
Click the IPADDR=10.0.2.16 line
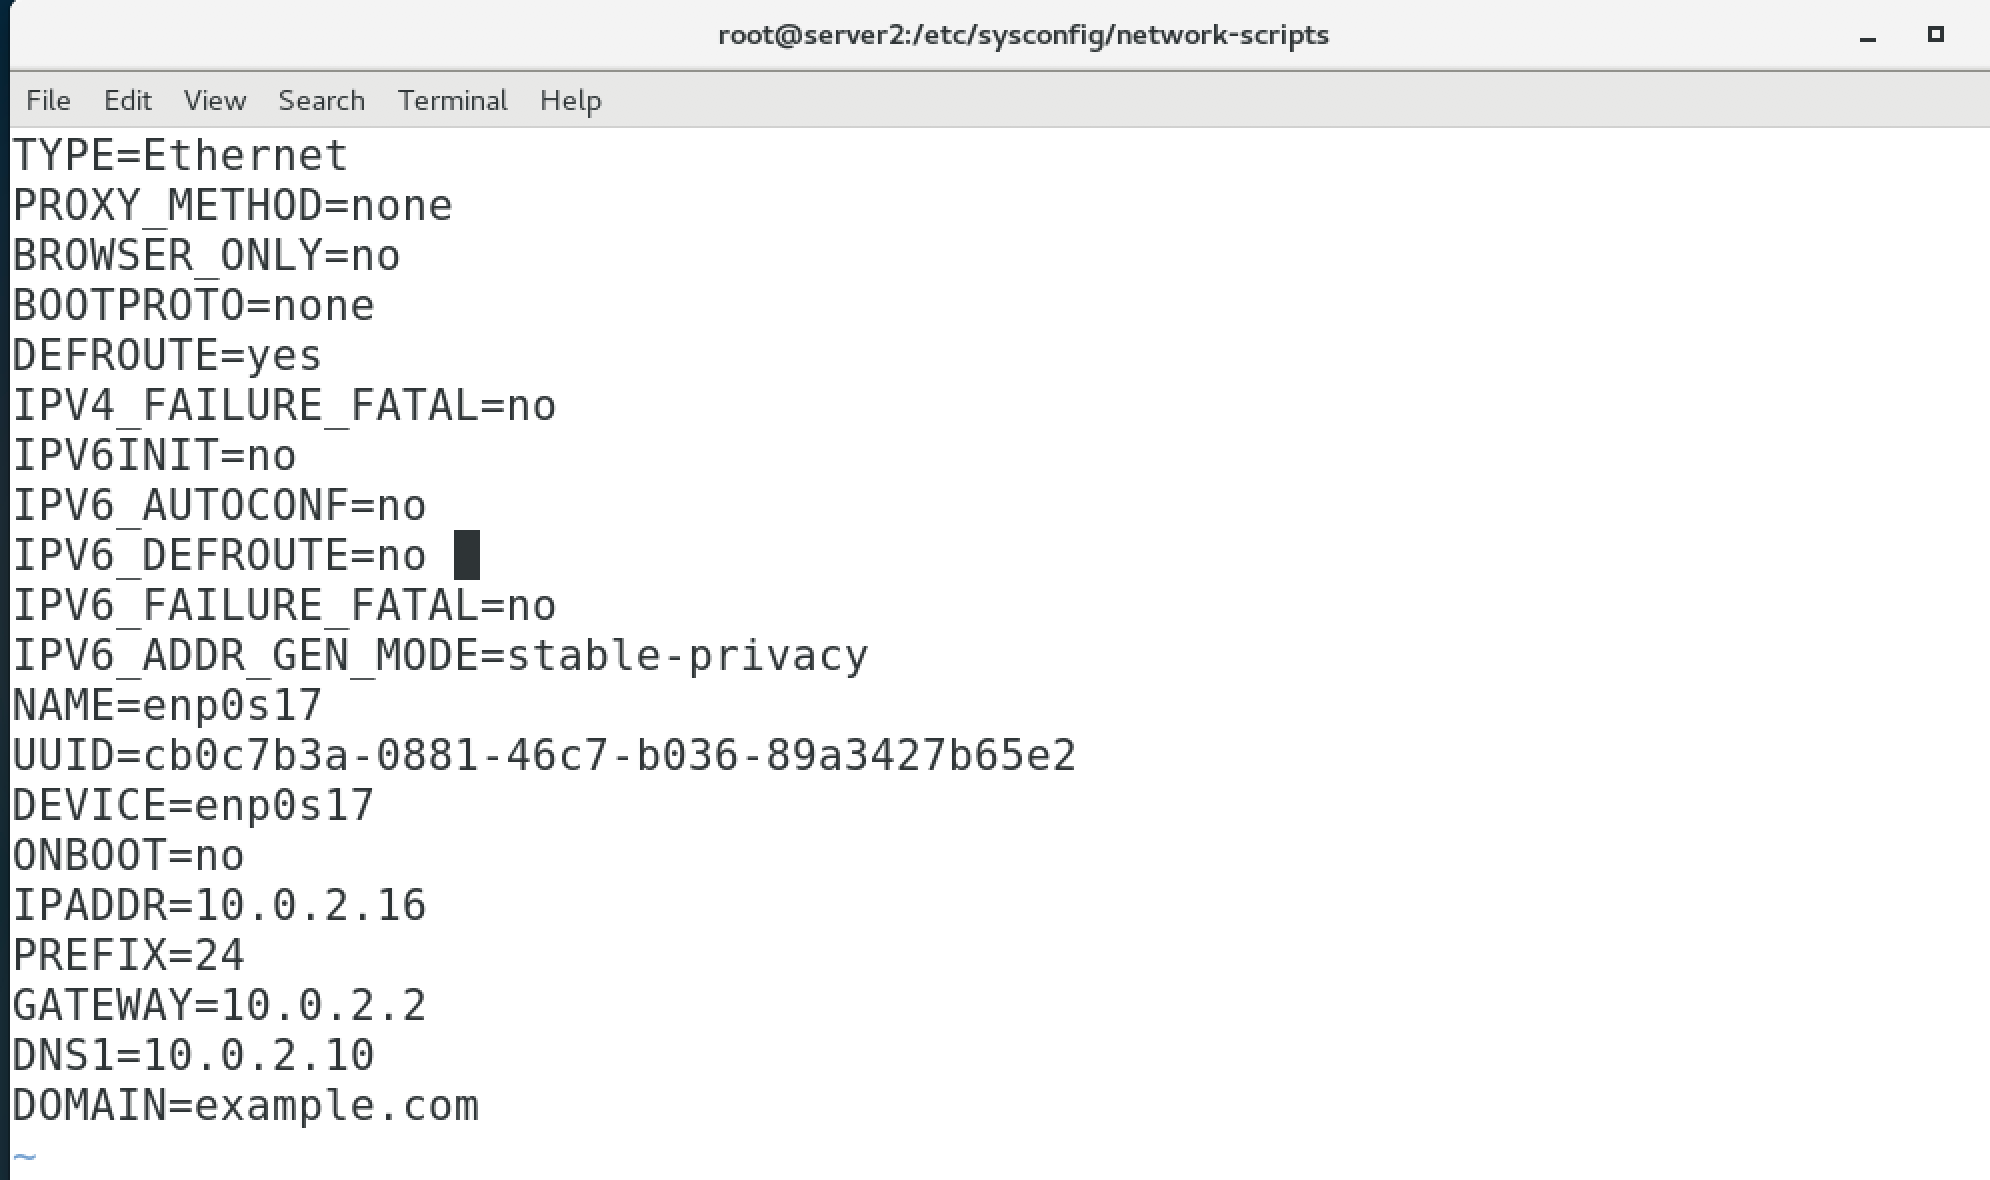pos(219,906)
